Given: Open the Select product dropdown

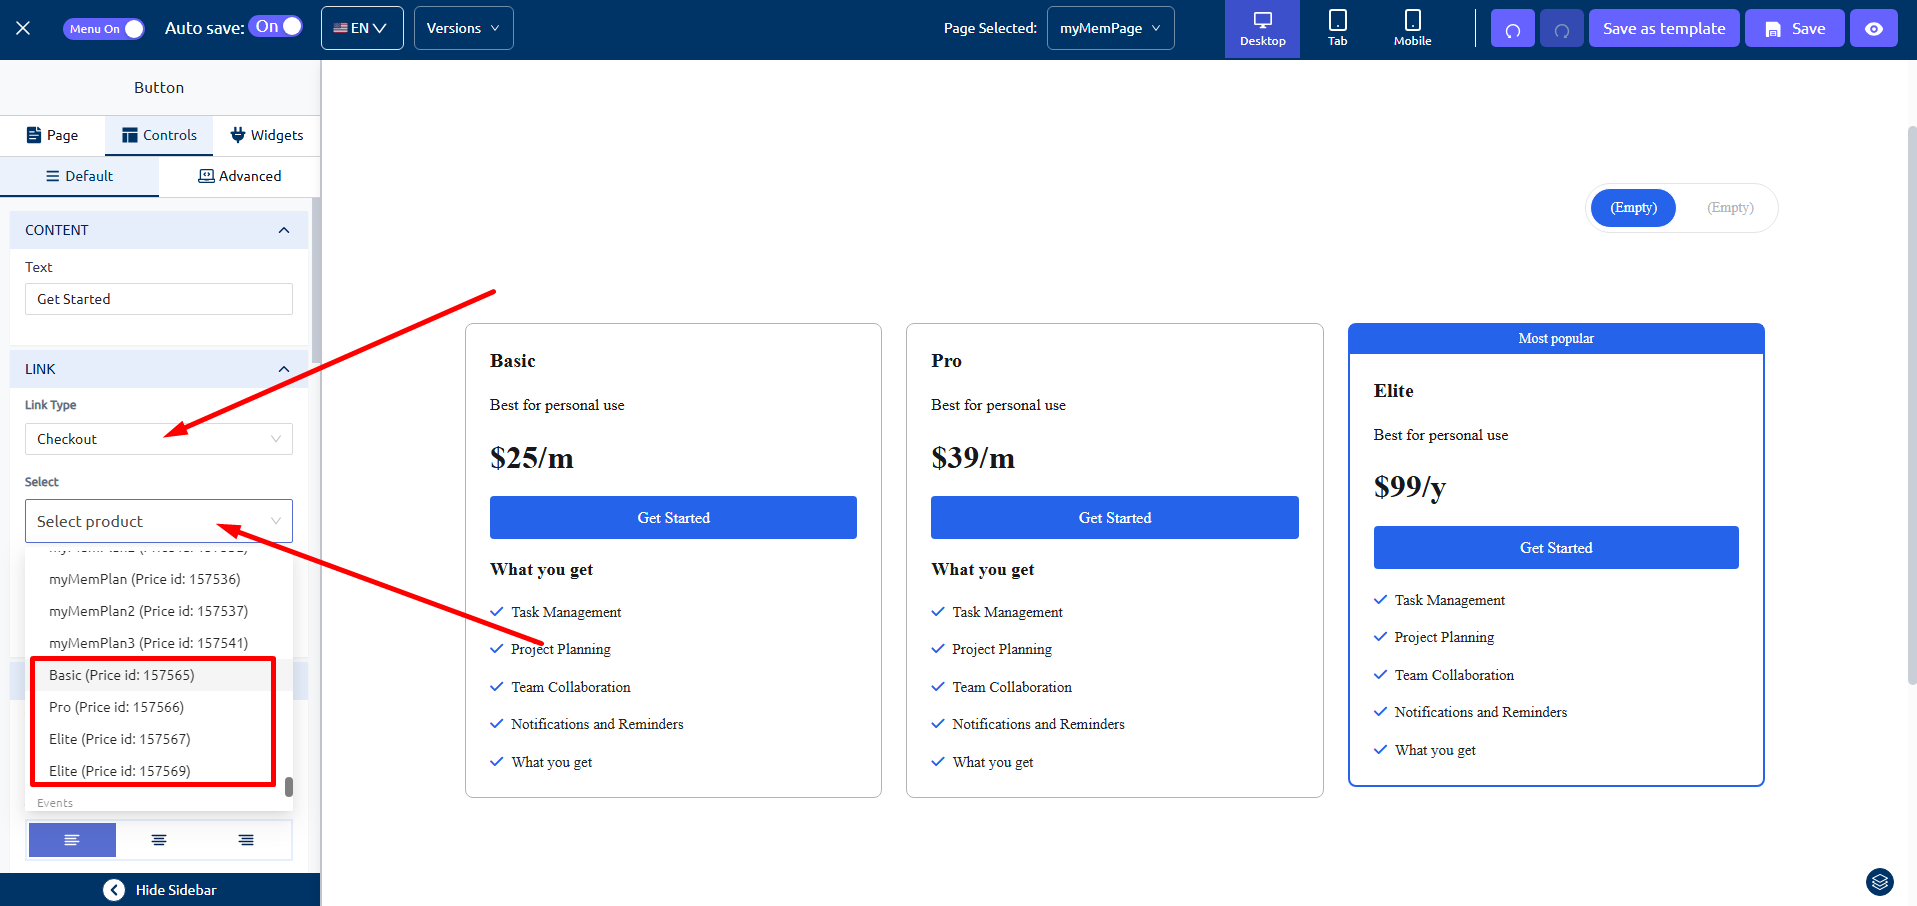Looking at the screenshot, I should click(159, 521).
